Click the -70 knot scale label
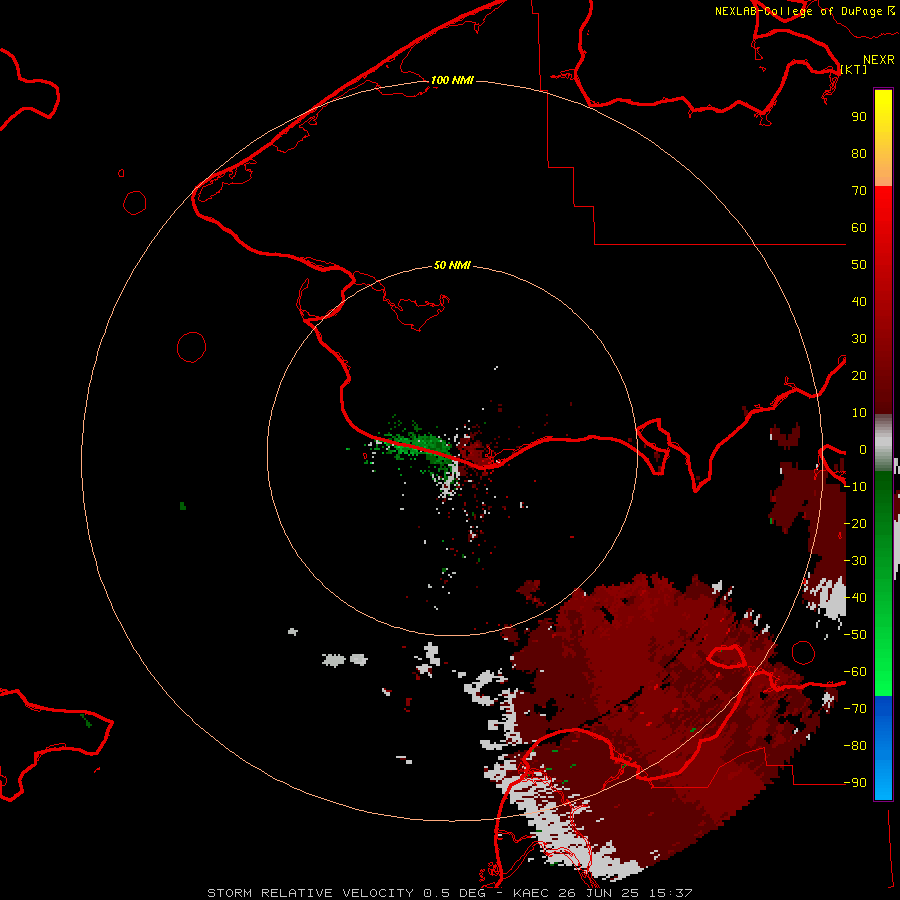The width and height of the screenshot is (900, 900). coord(856,709)
